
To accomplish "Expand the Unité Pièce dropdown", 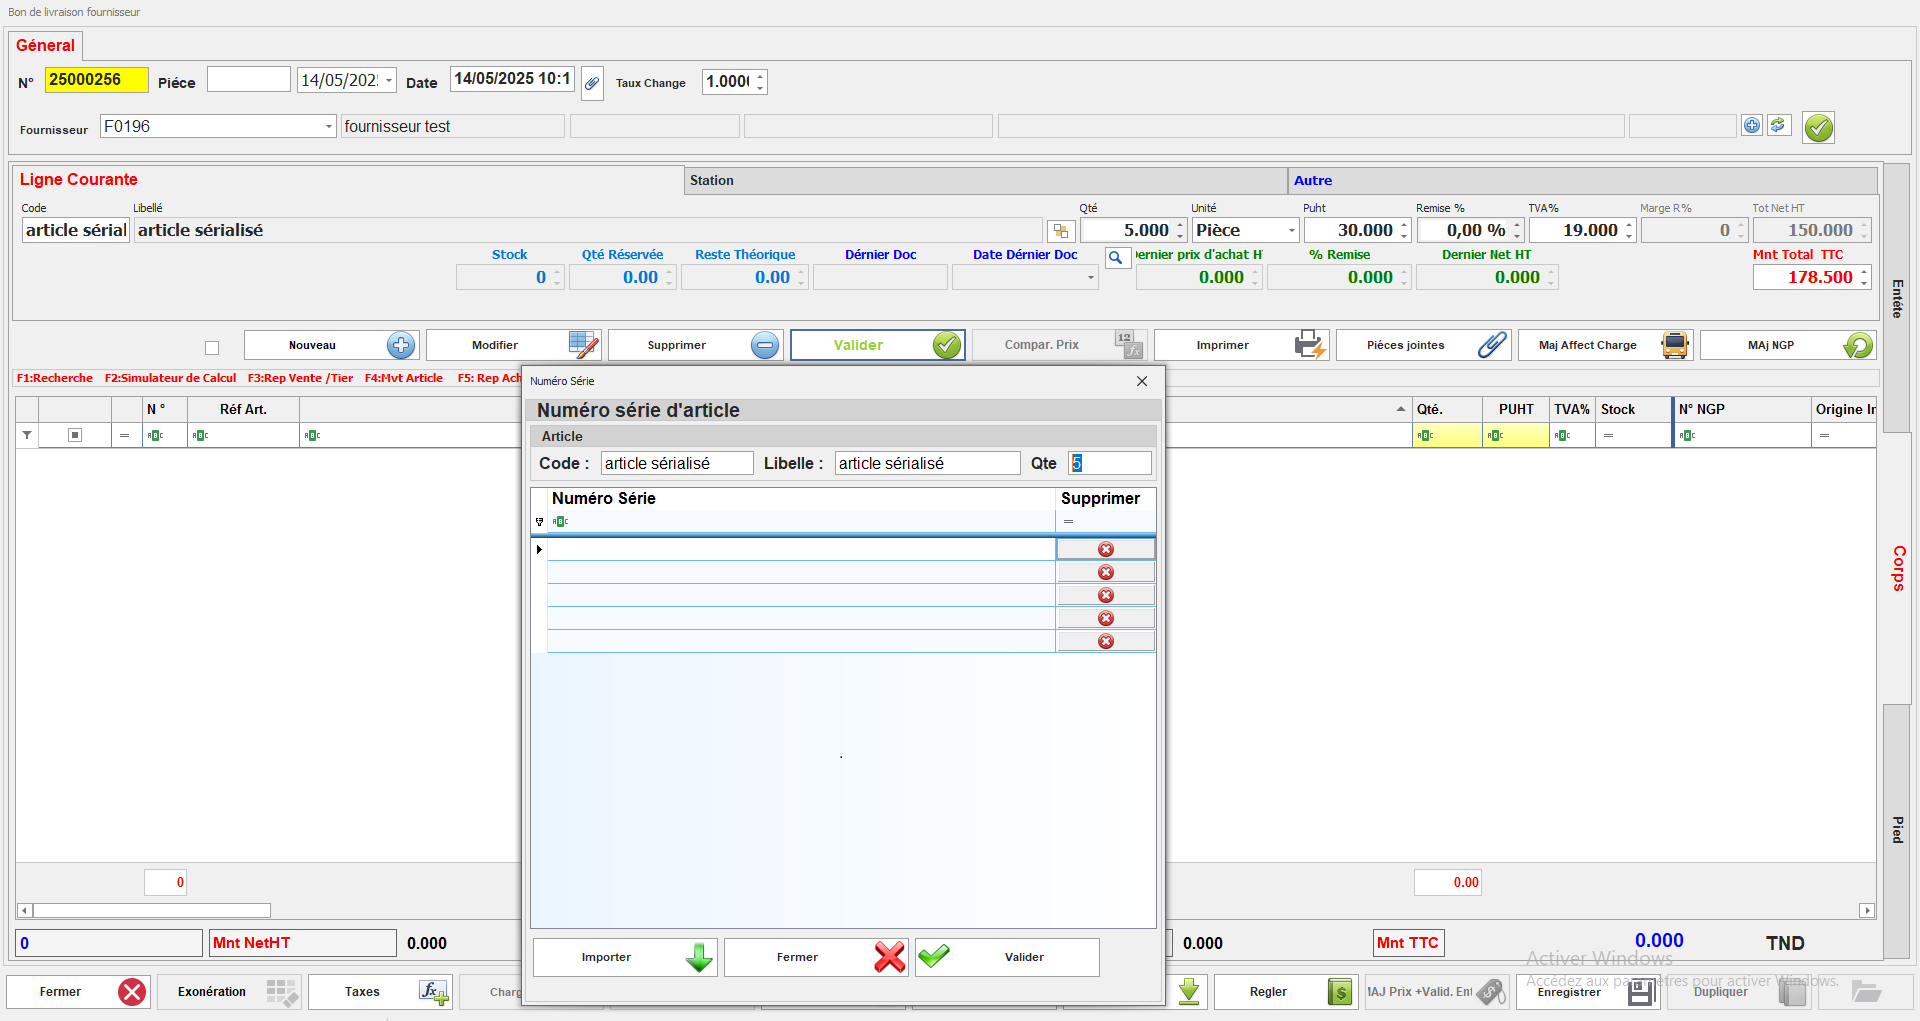I will coord(1291,231).
